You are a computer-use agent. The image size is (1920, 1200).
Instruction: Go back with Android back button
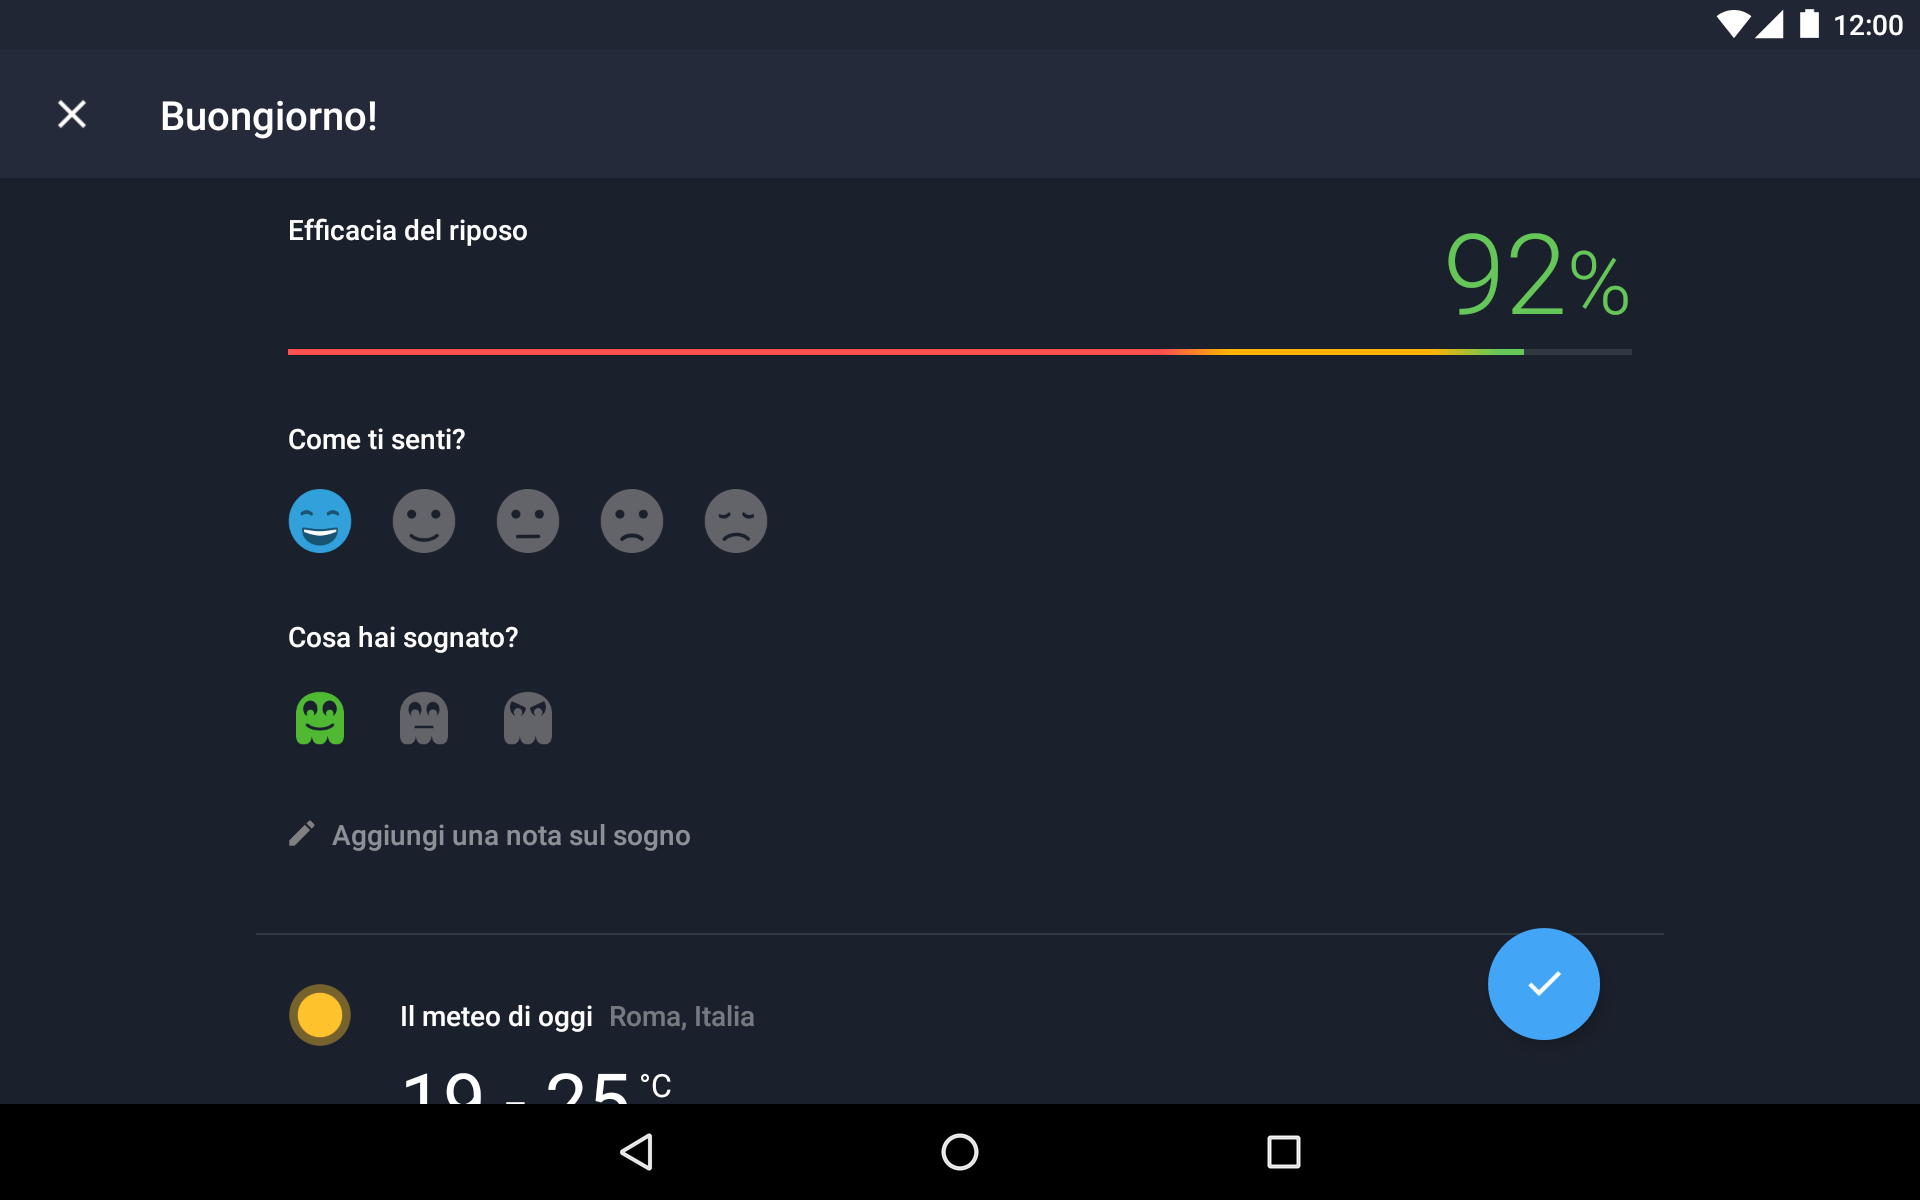pyautogui.click(x=637, y=1152)
